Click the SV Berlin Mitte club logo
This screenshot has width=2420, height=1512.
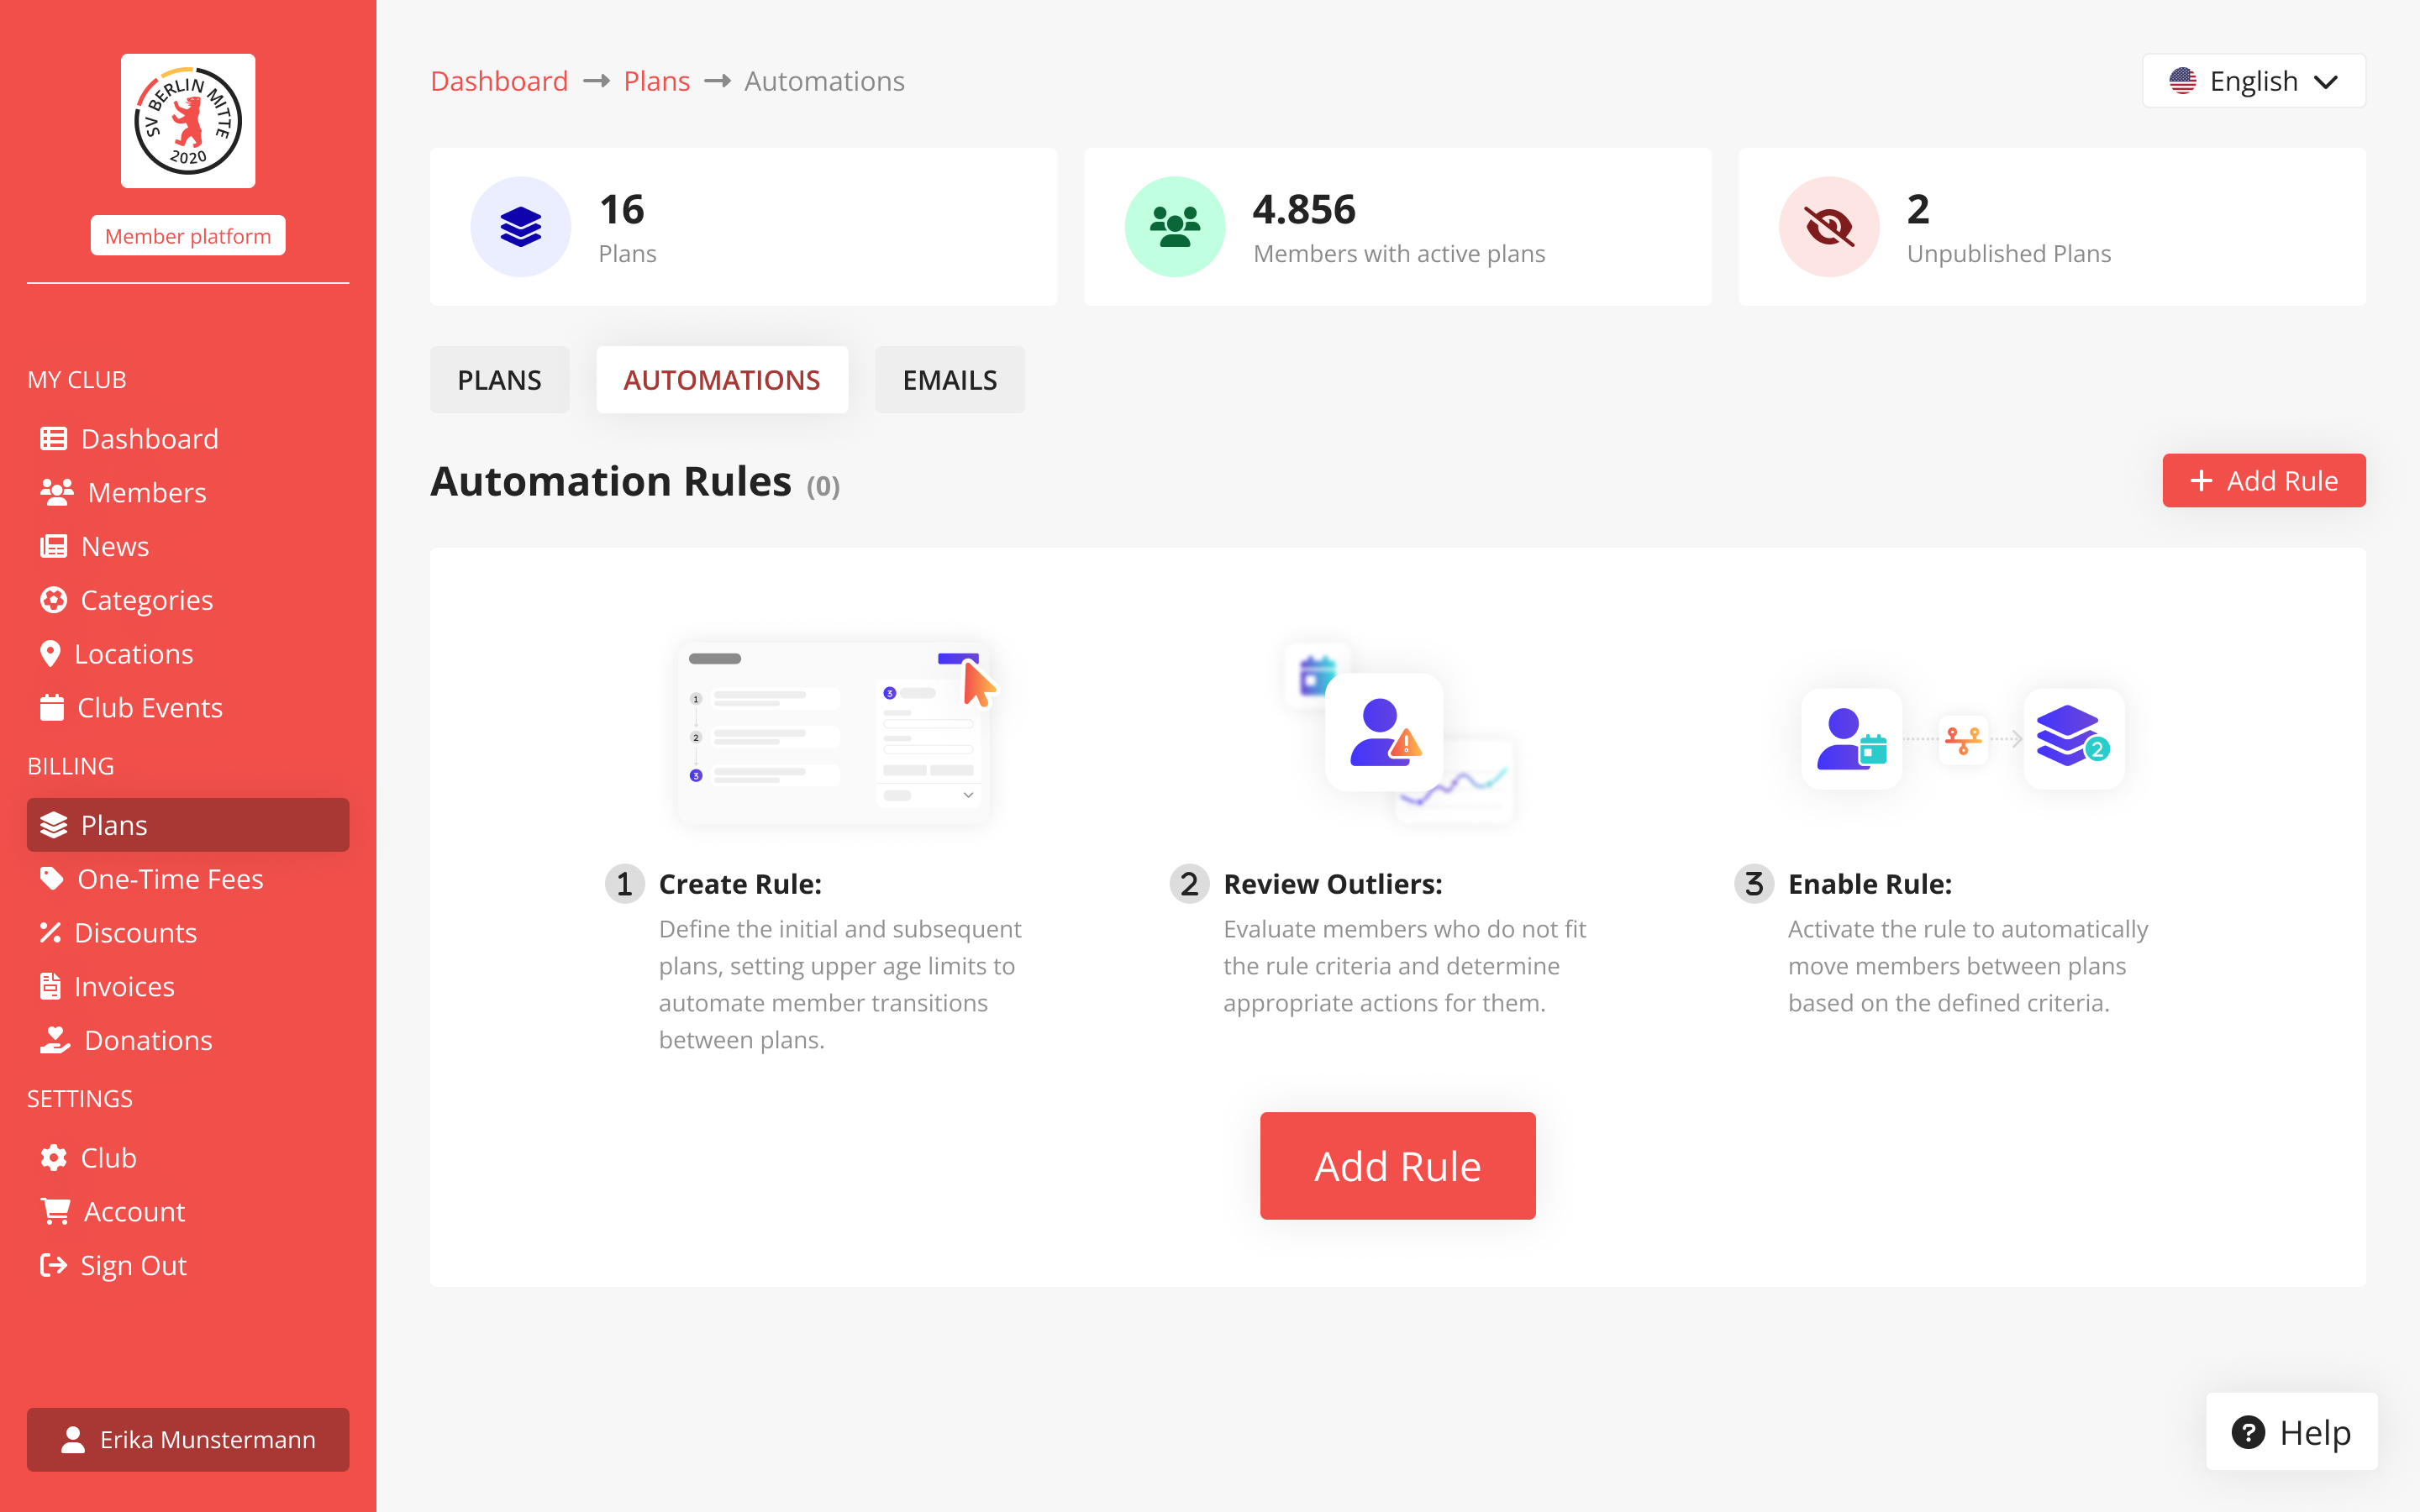pos(188,120)
